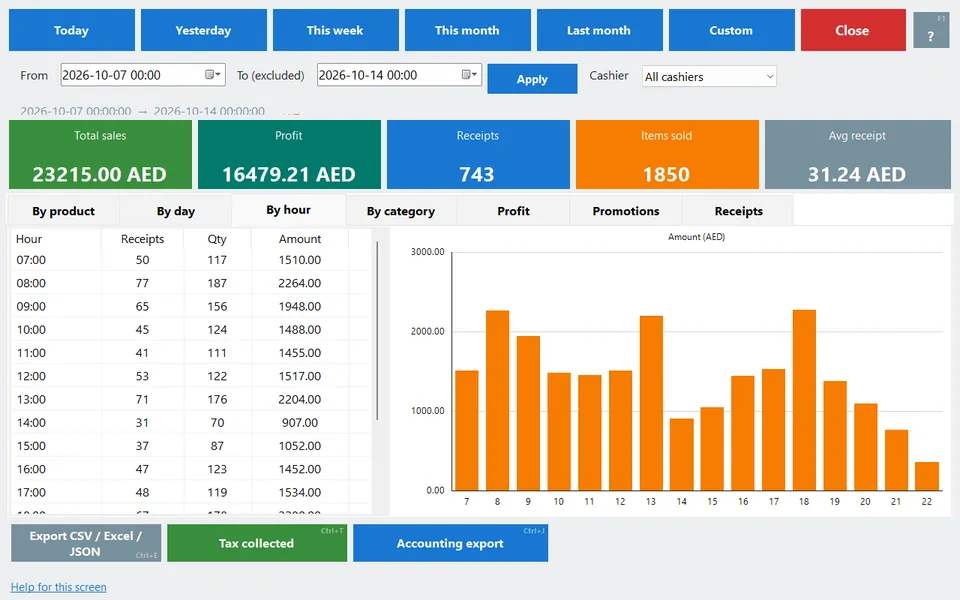Click the Receipts count summary card
This screenshot has height=600, width=960.
478,154
